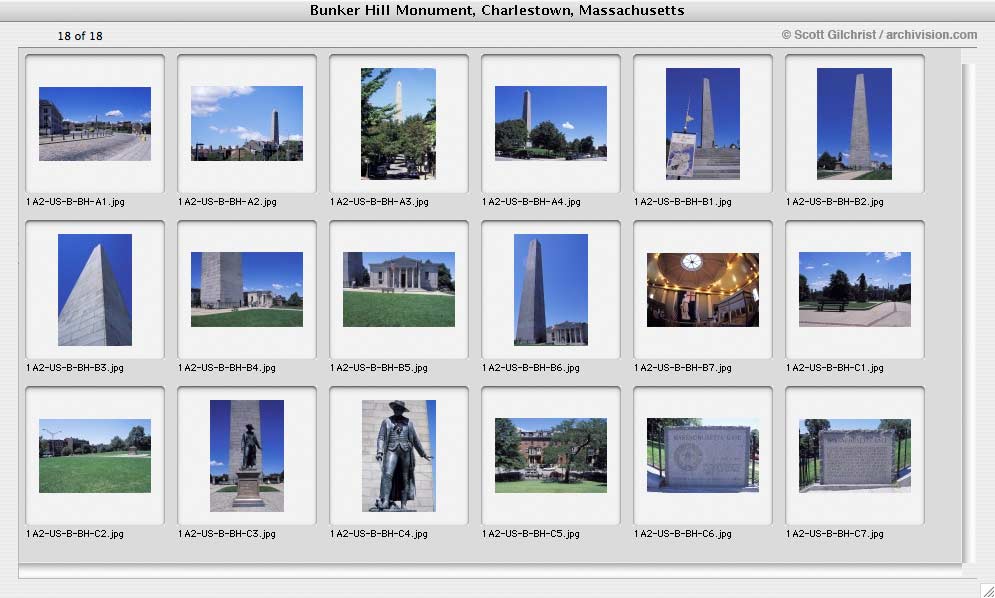Click the filename label 1A2-US-B-BH-C4.jpg
This screenshot has width=995, height=598.
pyautogui.click(x=379, y=534)
